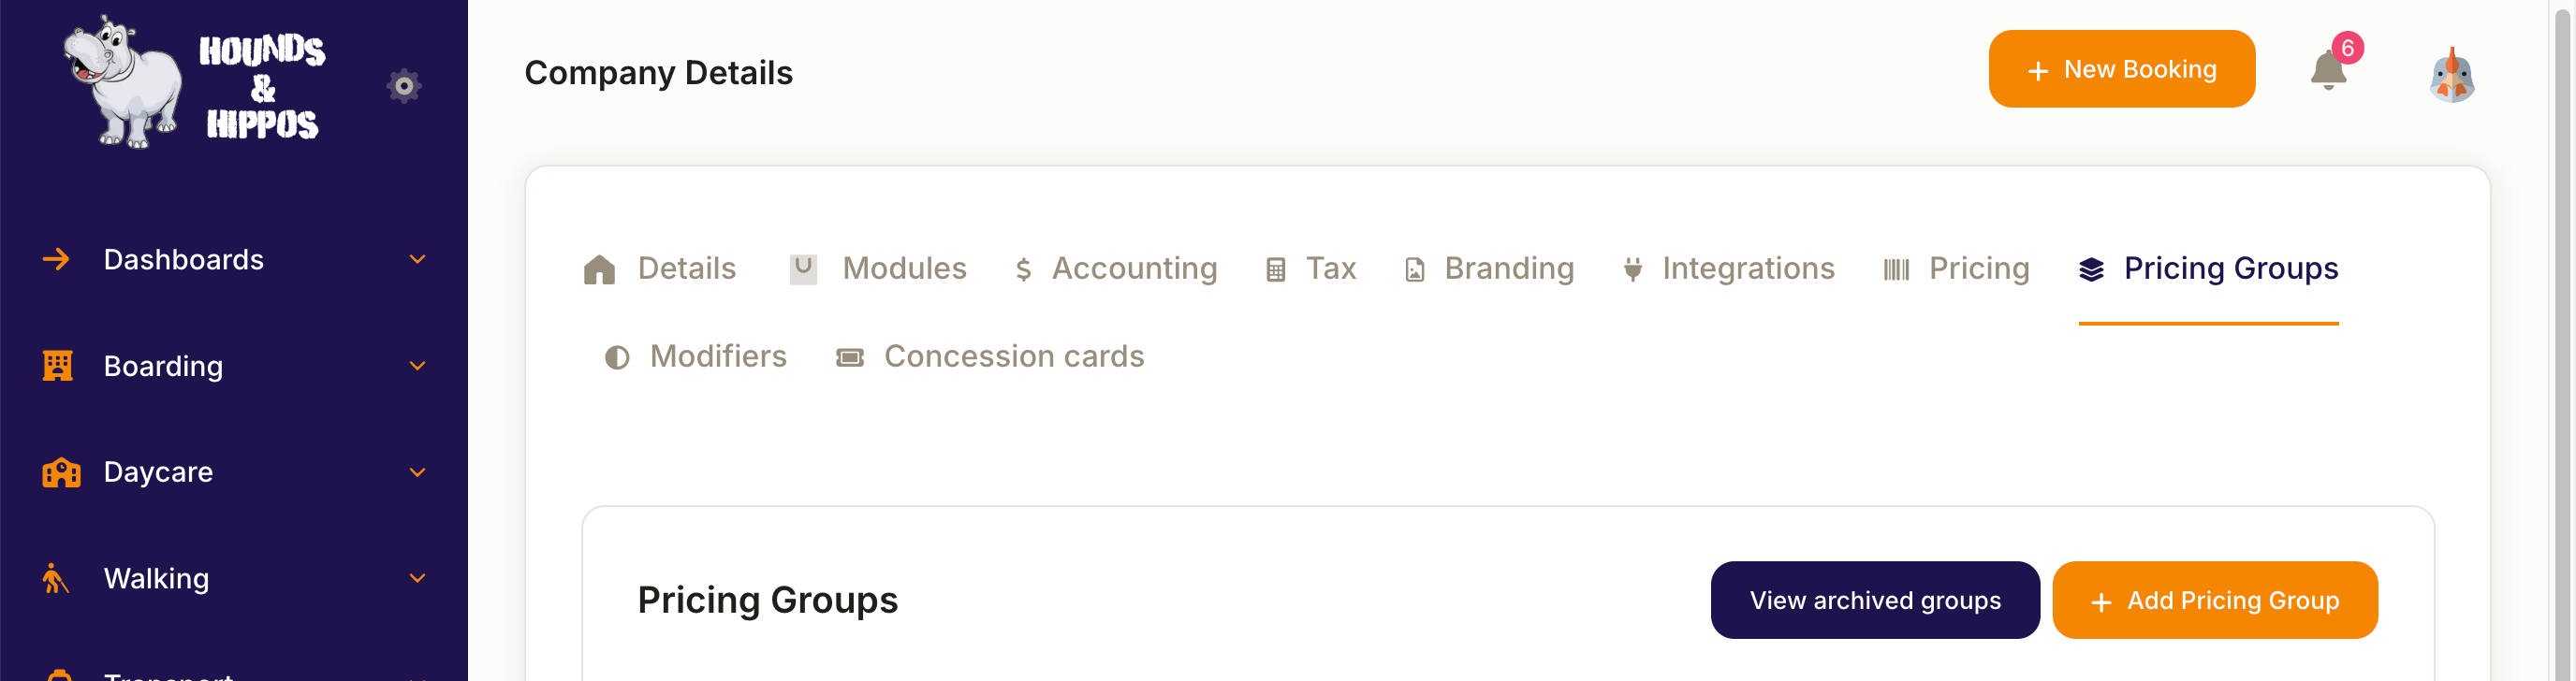Open the Accounting tab
The width and height of the screenshot is (2576, 681).
coord(1116,269)
